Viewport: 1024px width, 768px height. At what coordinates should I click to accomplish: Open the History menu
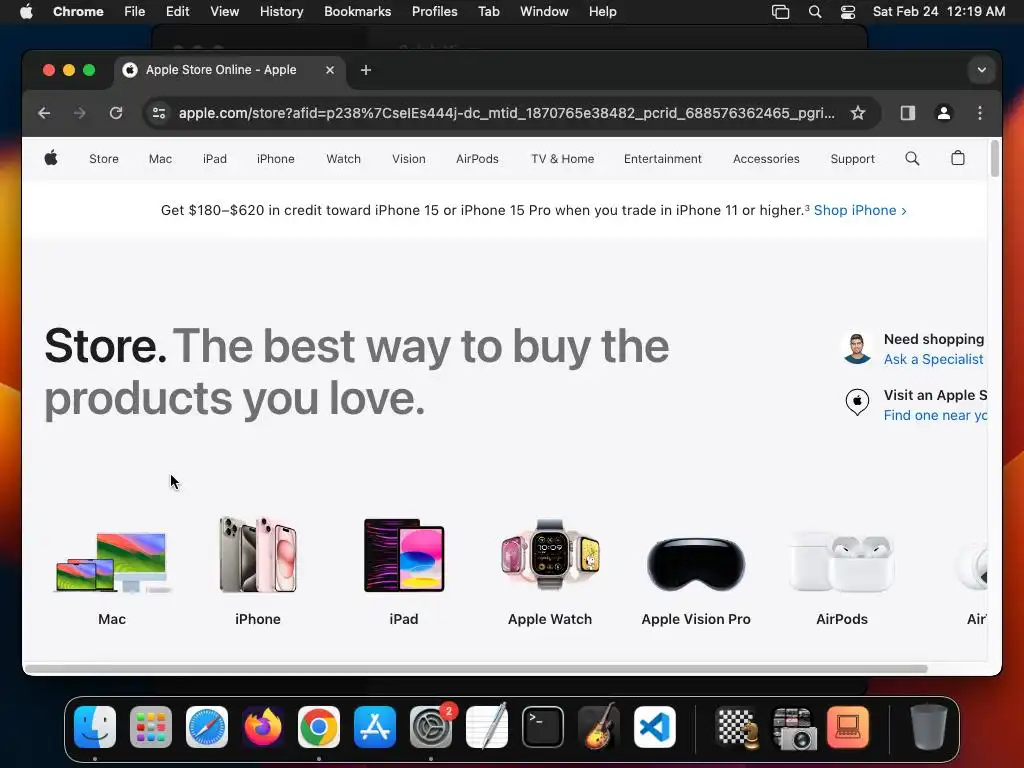281,12
